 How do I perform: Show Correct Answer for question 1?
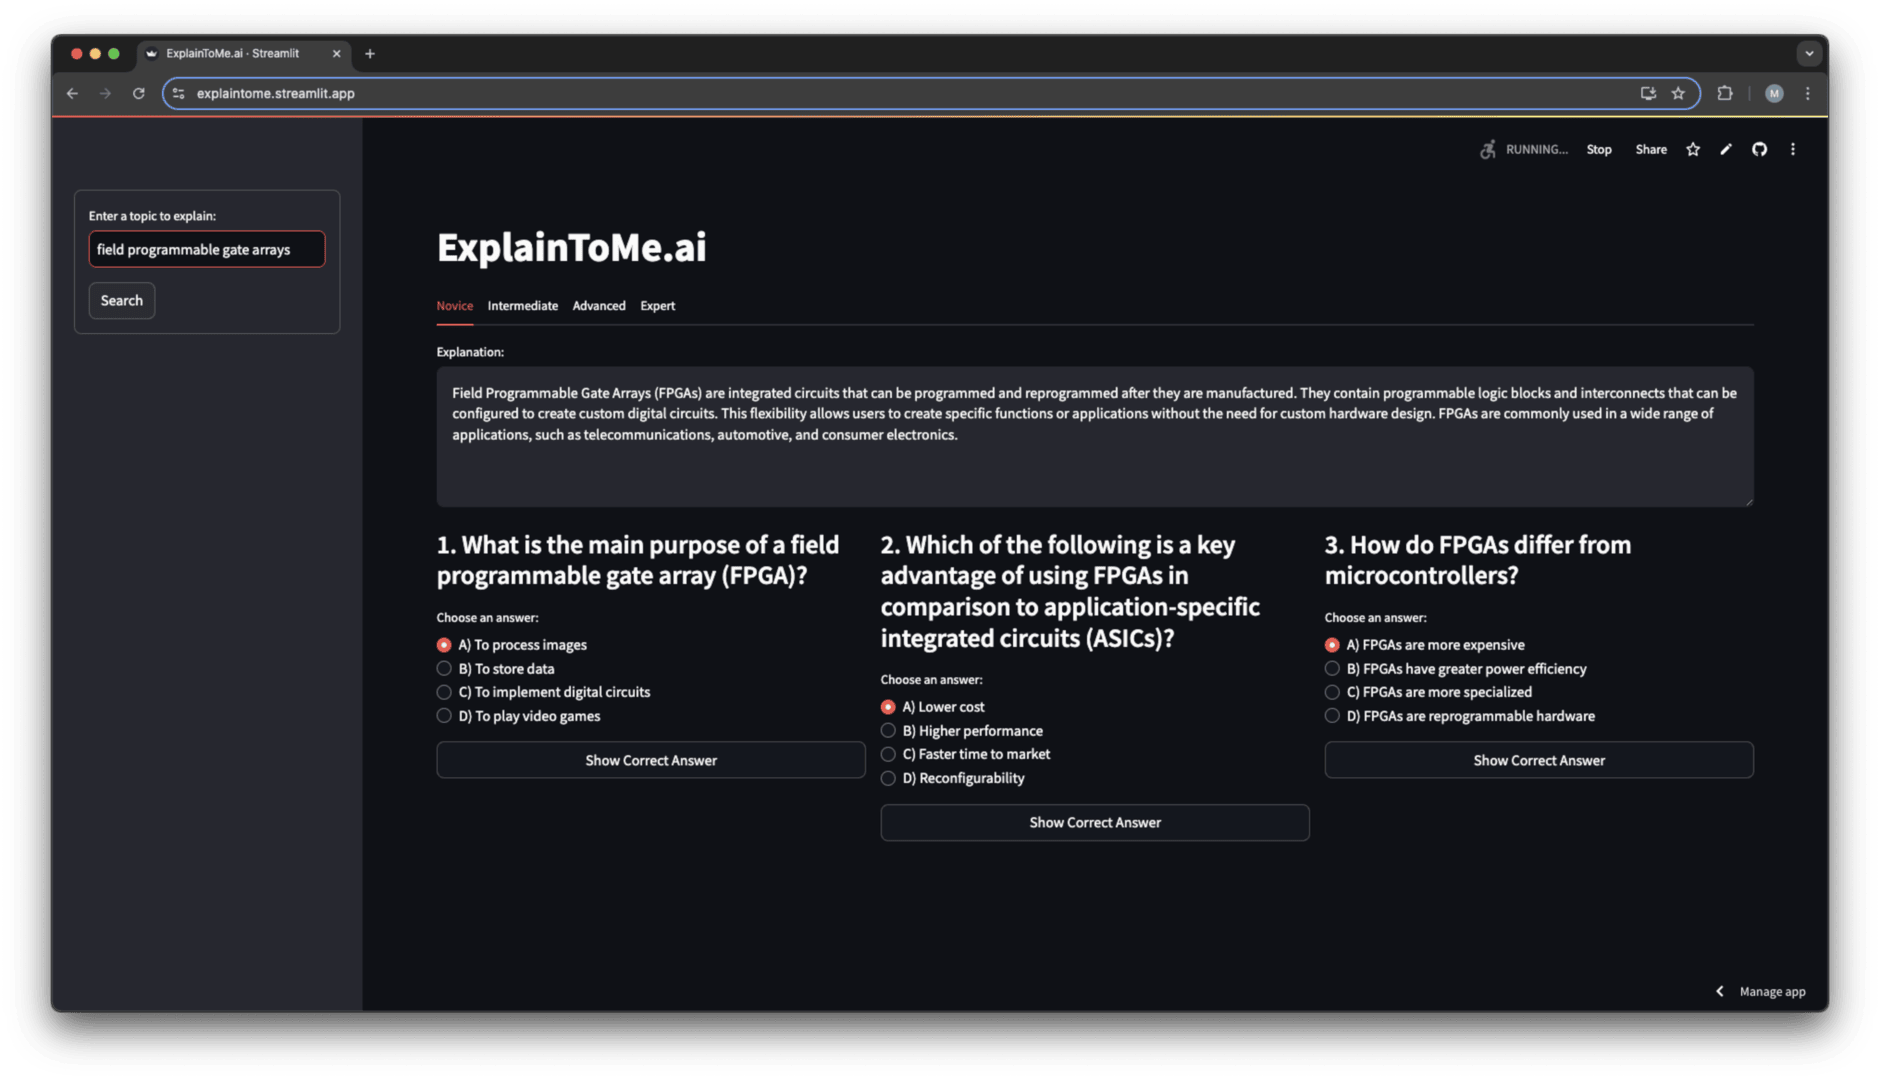click(x=651, y=760)
